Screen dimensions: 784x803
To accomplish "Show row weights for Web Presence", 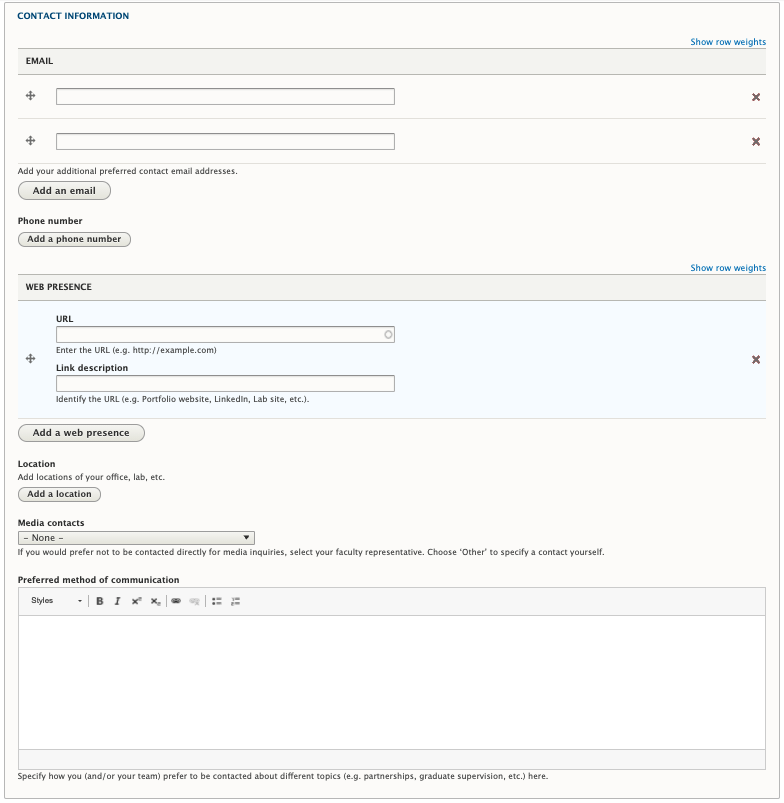I will click(728, 268).
